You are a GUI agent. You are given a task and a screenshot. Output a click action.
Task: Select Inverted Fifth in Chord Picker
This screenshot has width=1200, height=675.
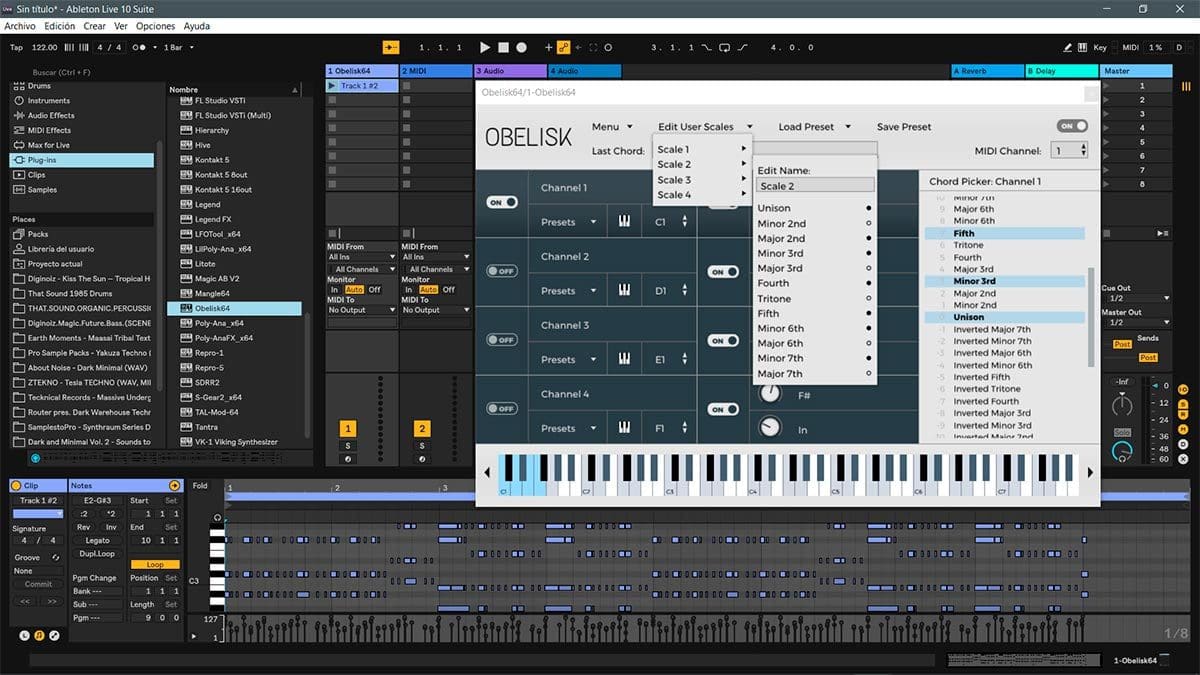click(x=982, y=377)
